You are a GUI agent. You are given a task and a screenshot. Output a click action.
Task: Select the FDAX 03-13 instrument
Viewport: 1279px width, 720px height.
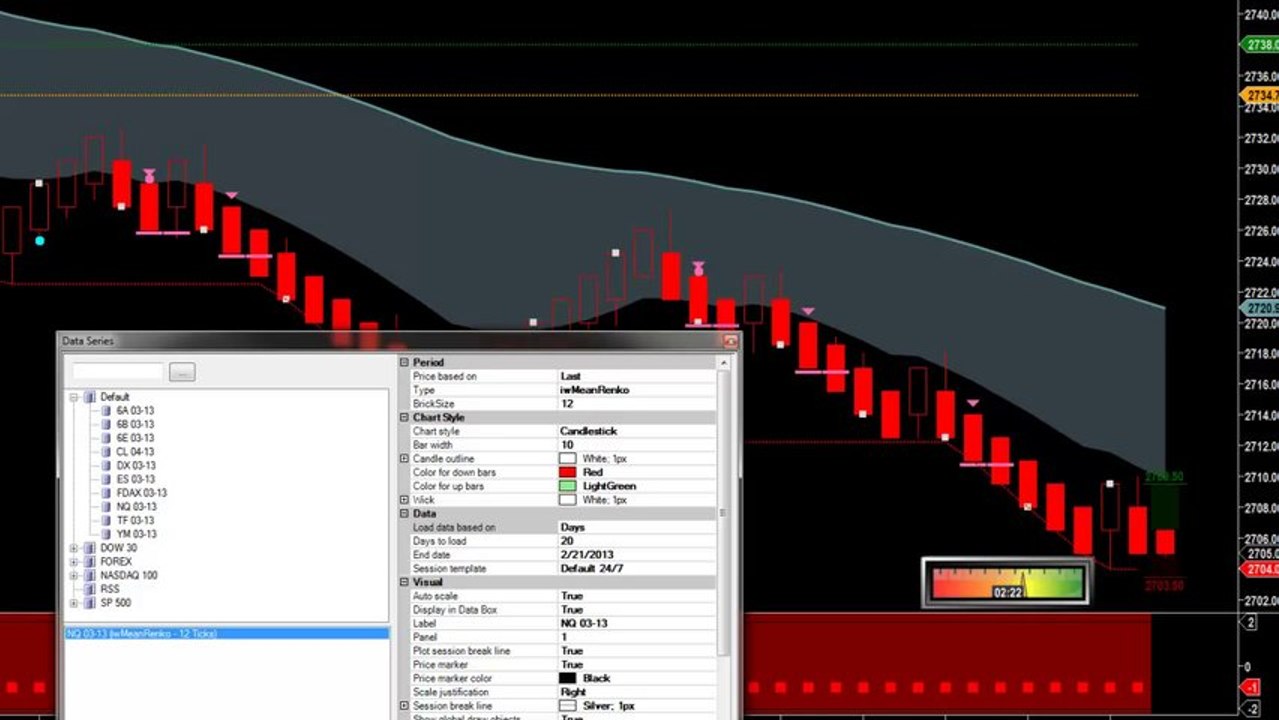[141, 493]
